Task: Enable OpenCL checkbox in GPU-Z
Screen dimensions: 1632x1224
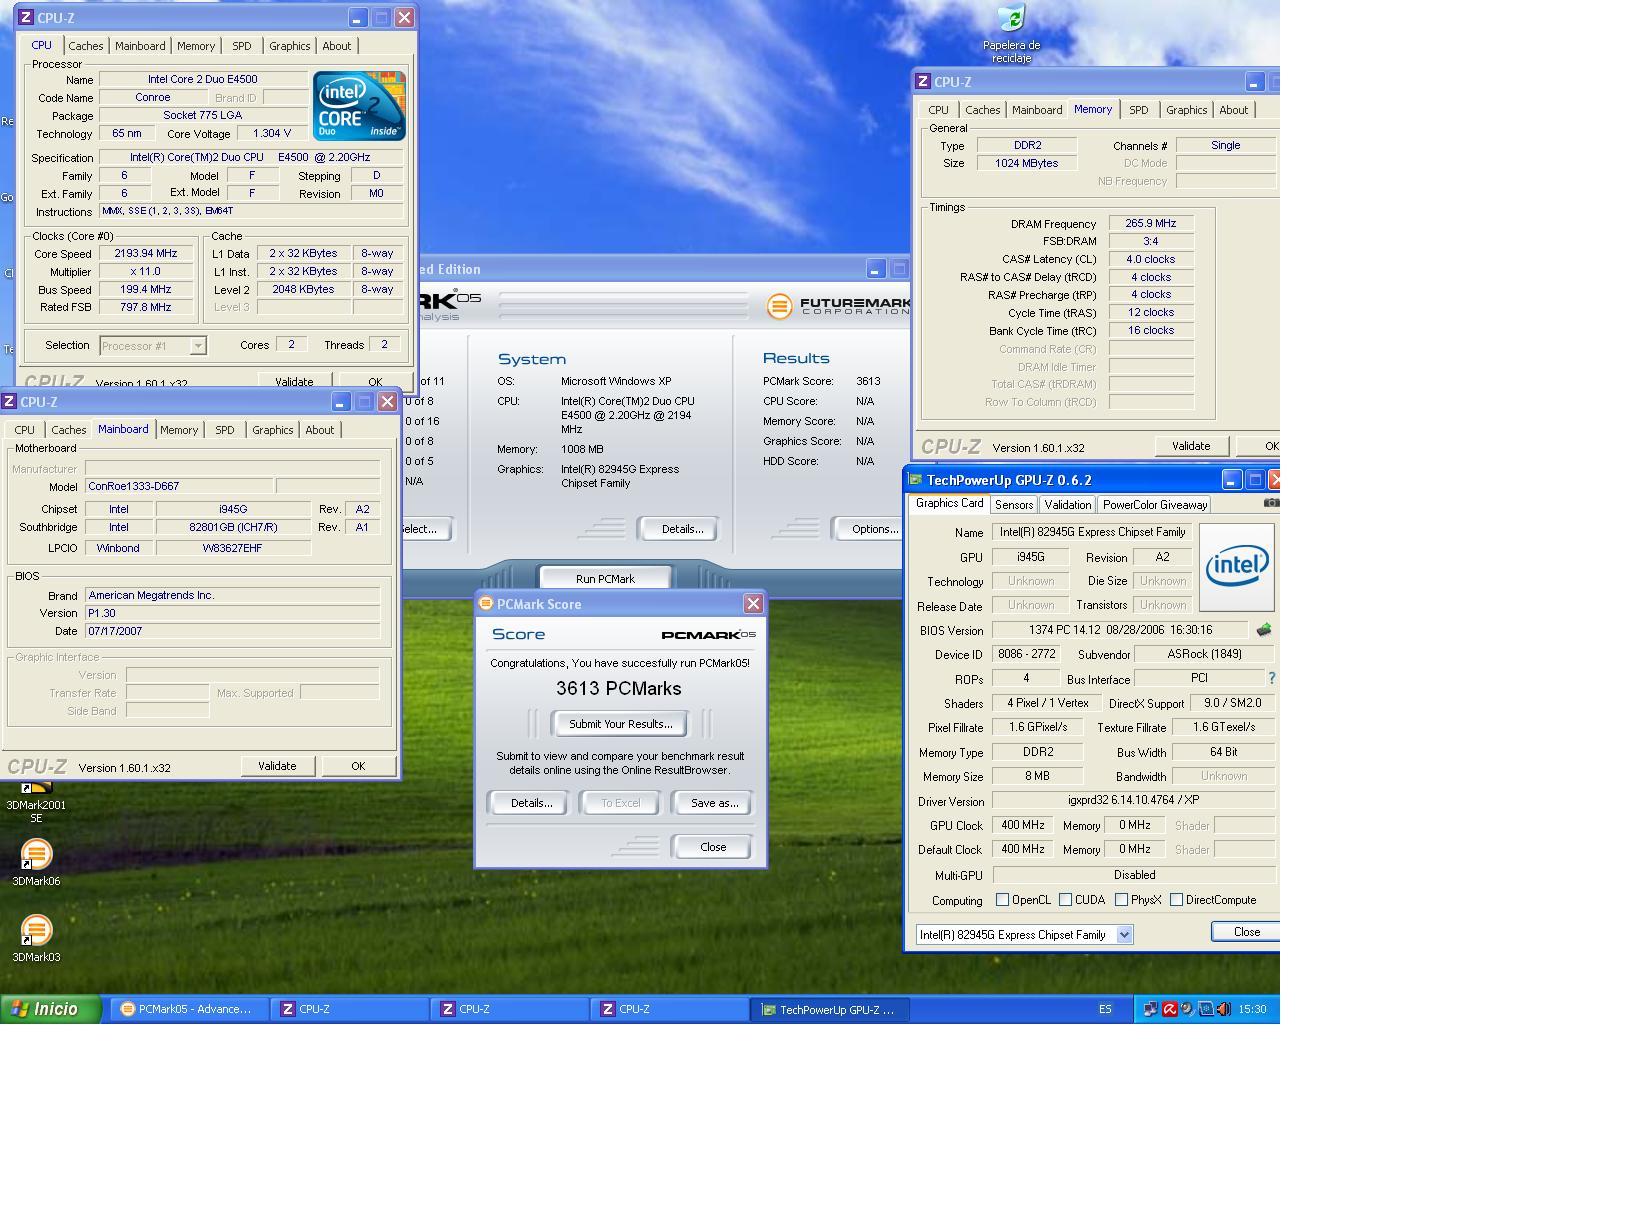Action: pyautogui.click(x=1002, y=900)
